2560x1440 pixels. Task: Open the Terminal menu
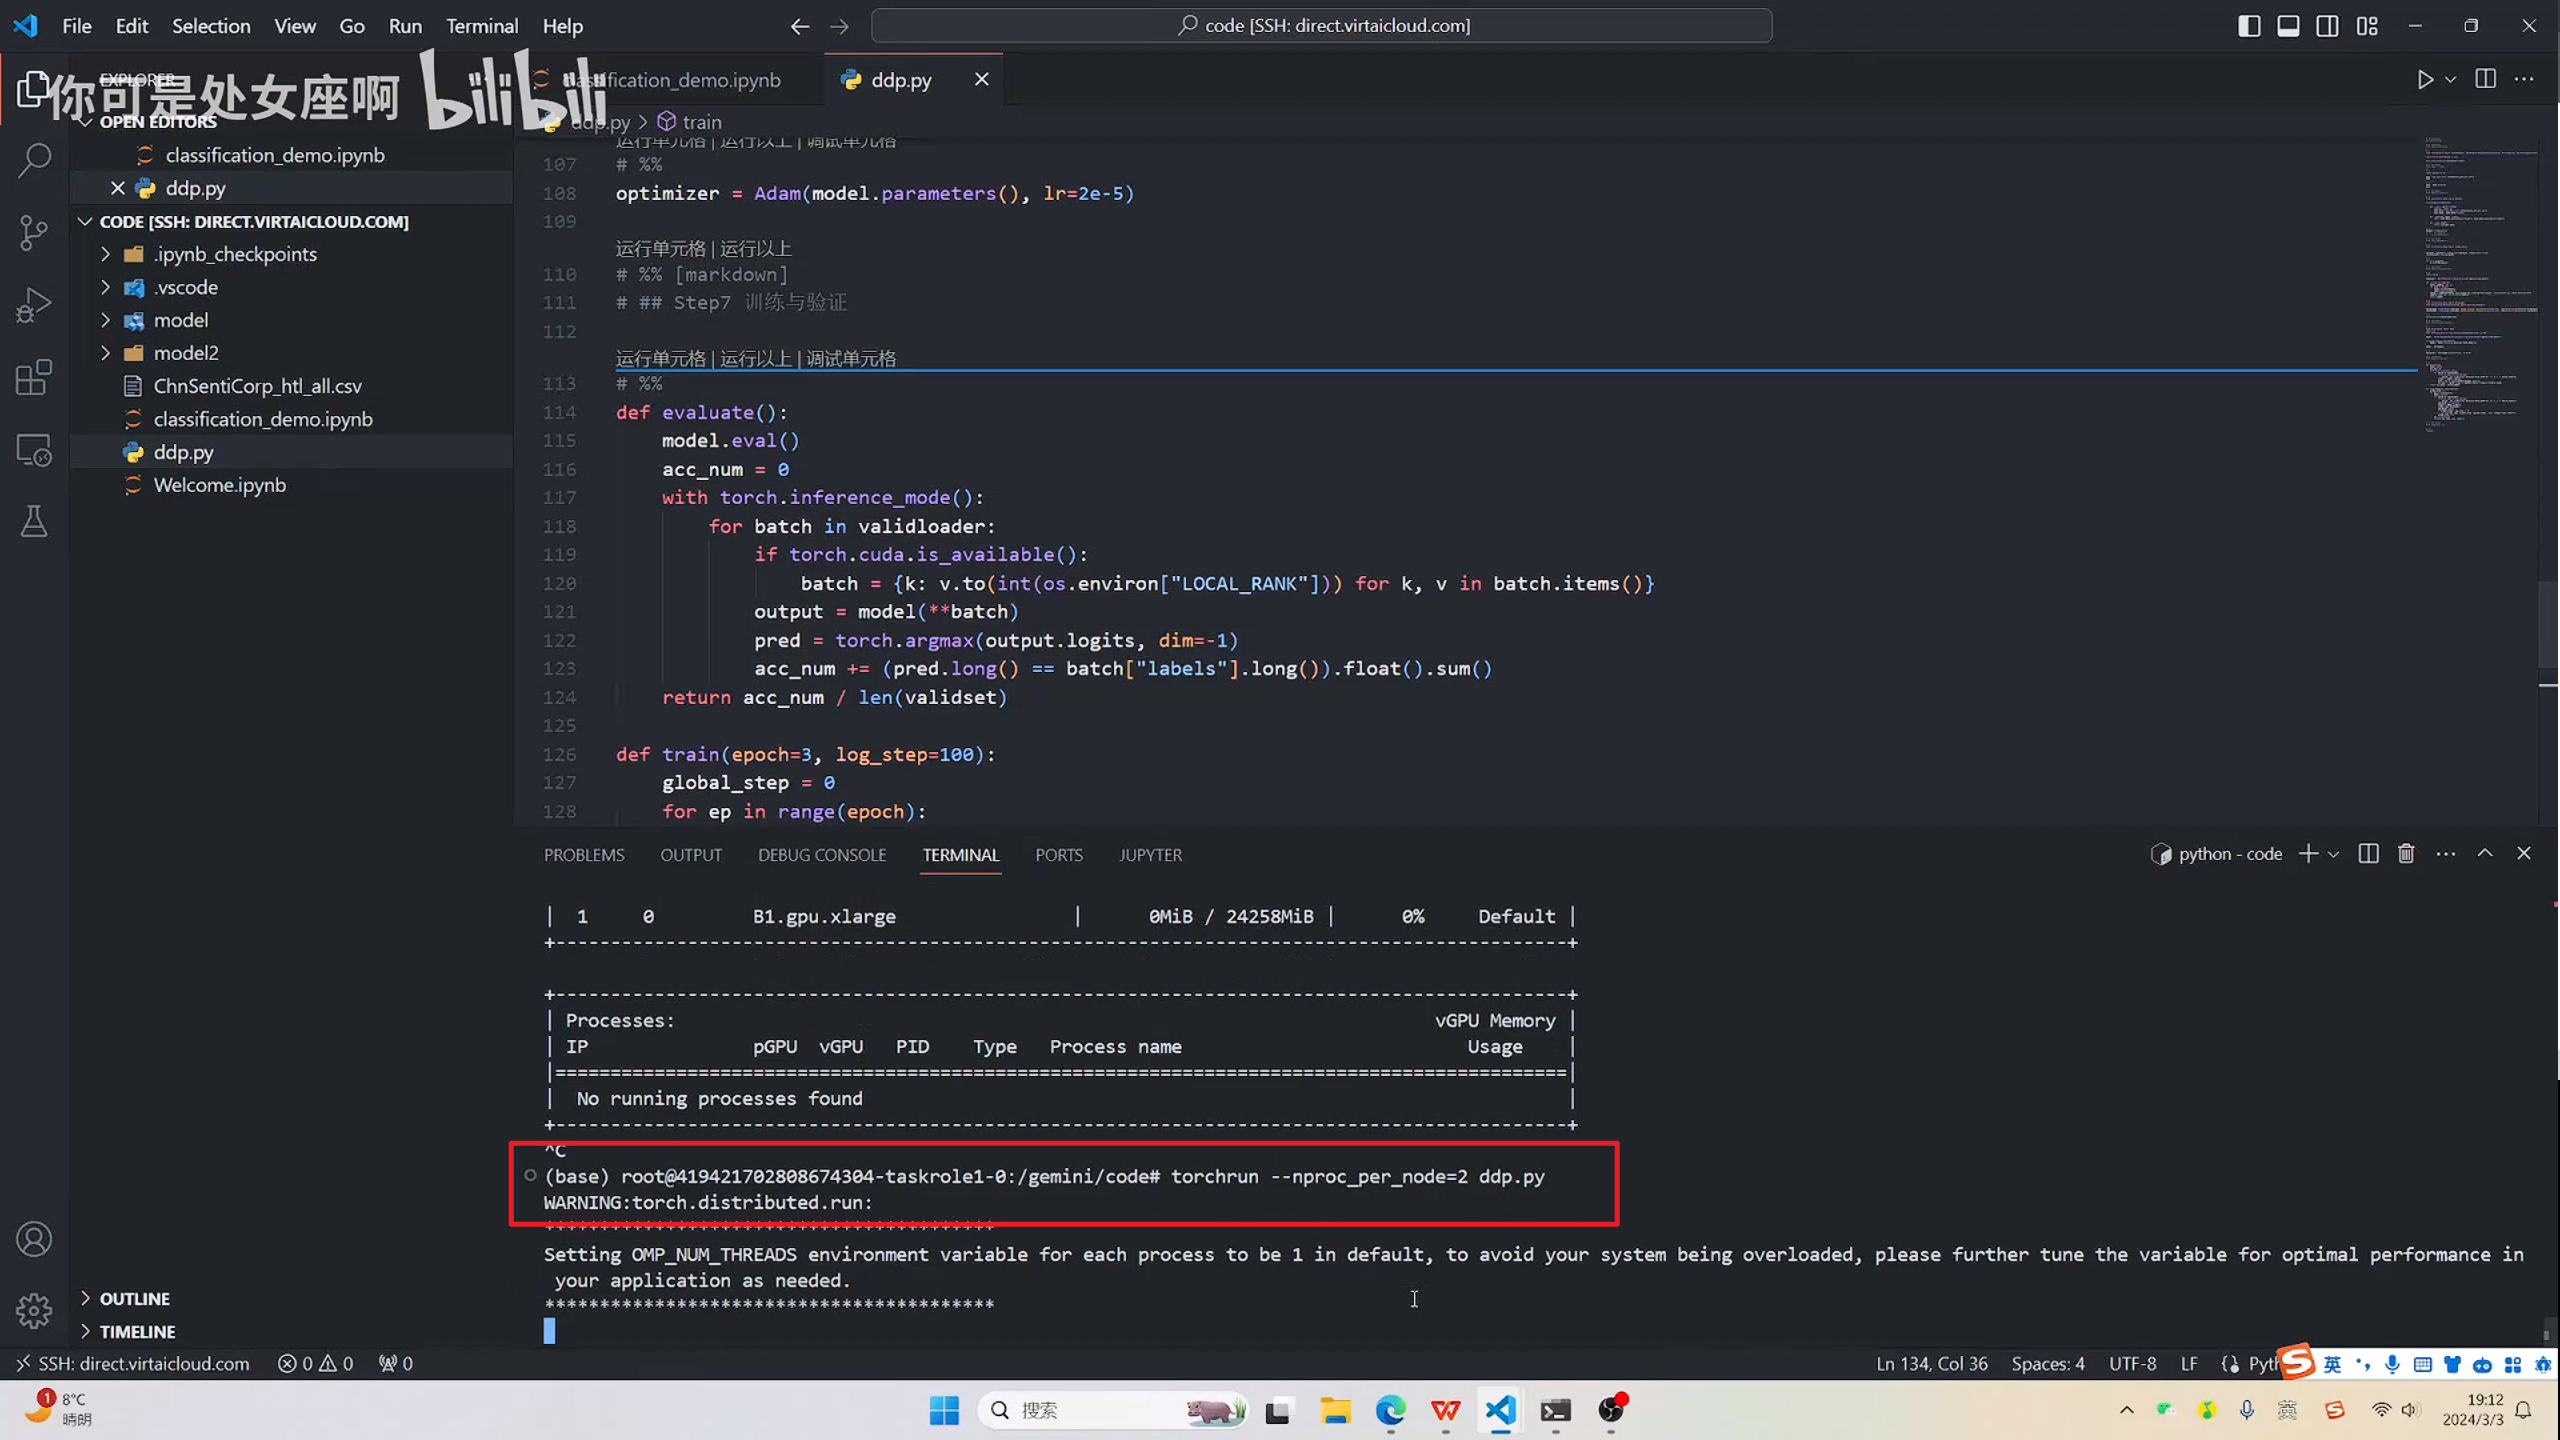pos(481,26)
